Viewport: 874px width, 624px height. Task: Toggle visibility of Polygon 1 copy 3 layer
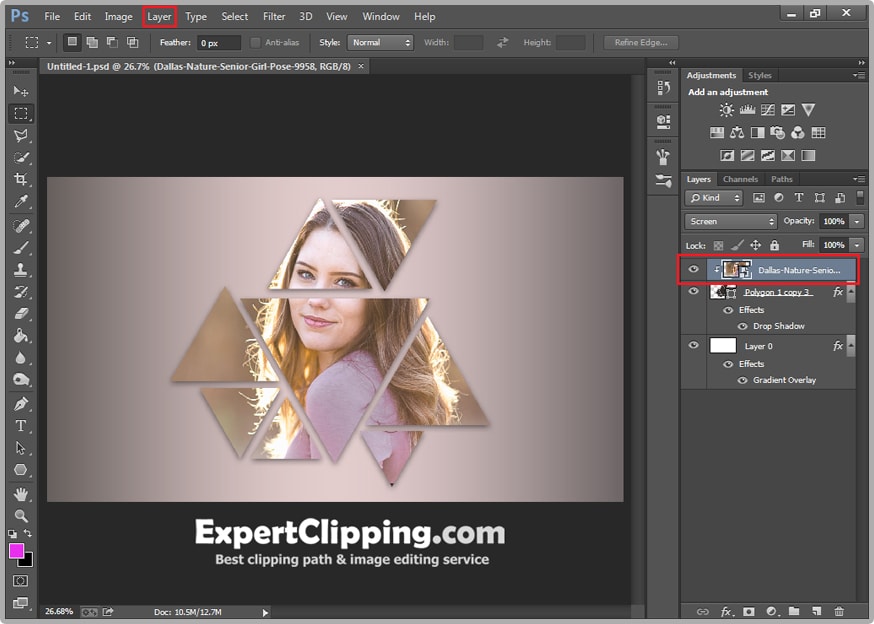694,292
